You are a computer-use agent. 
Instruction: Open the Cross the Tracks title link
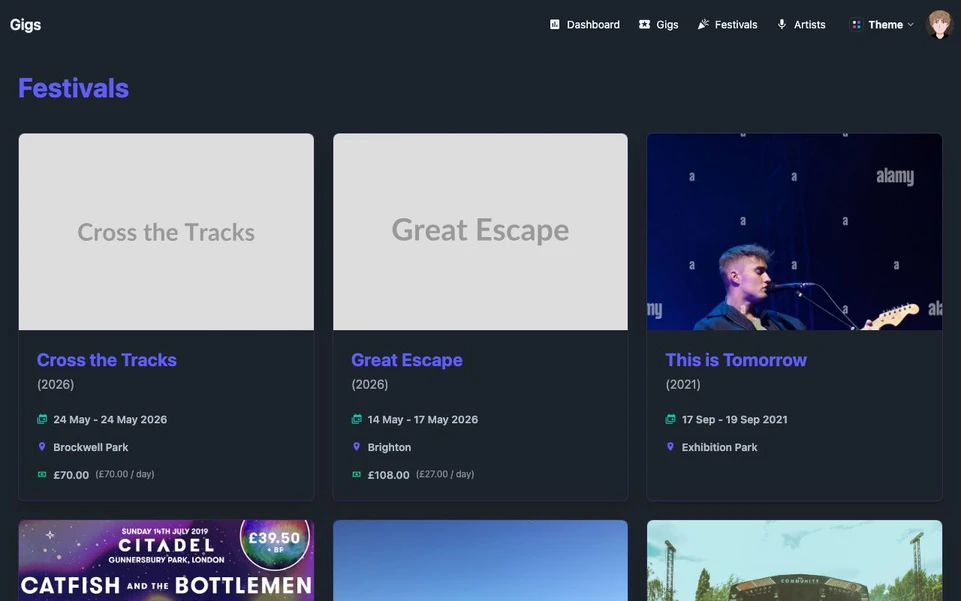107,360
